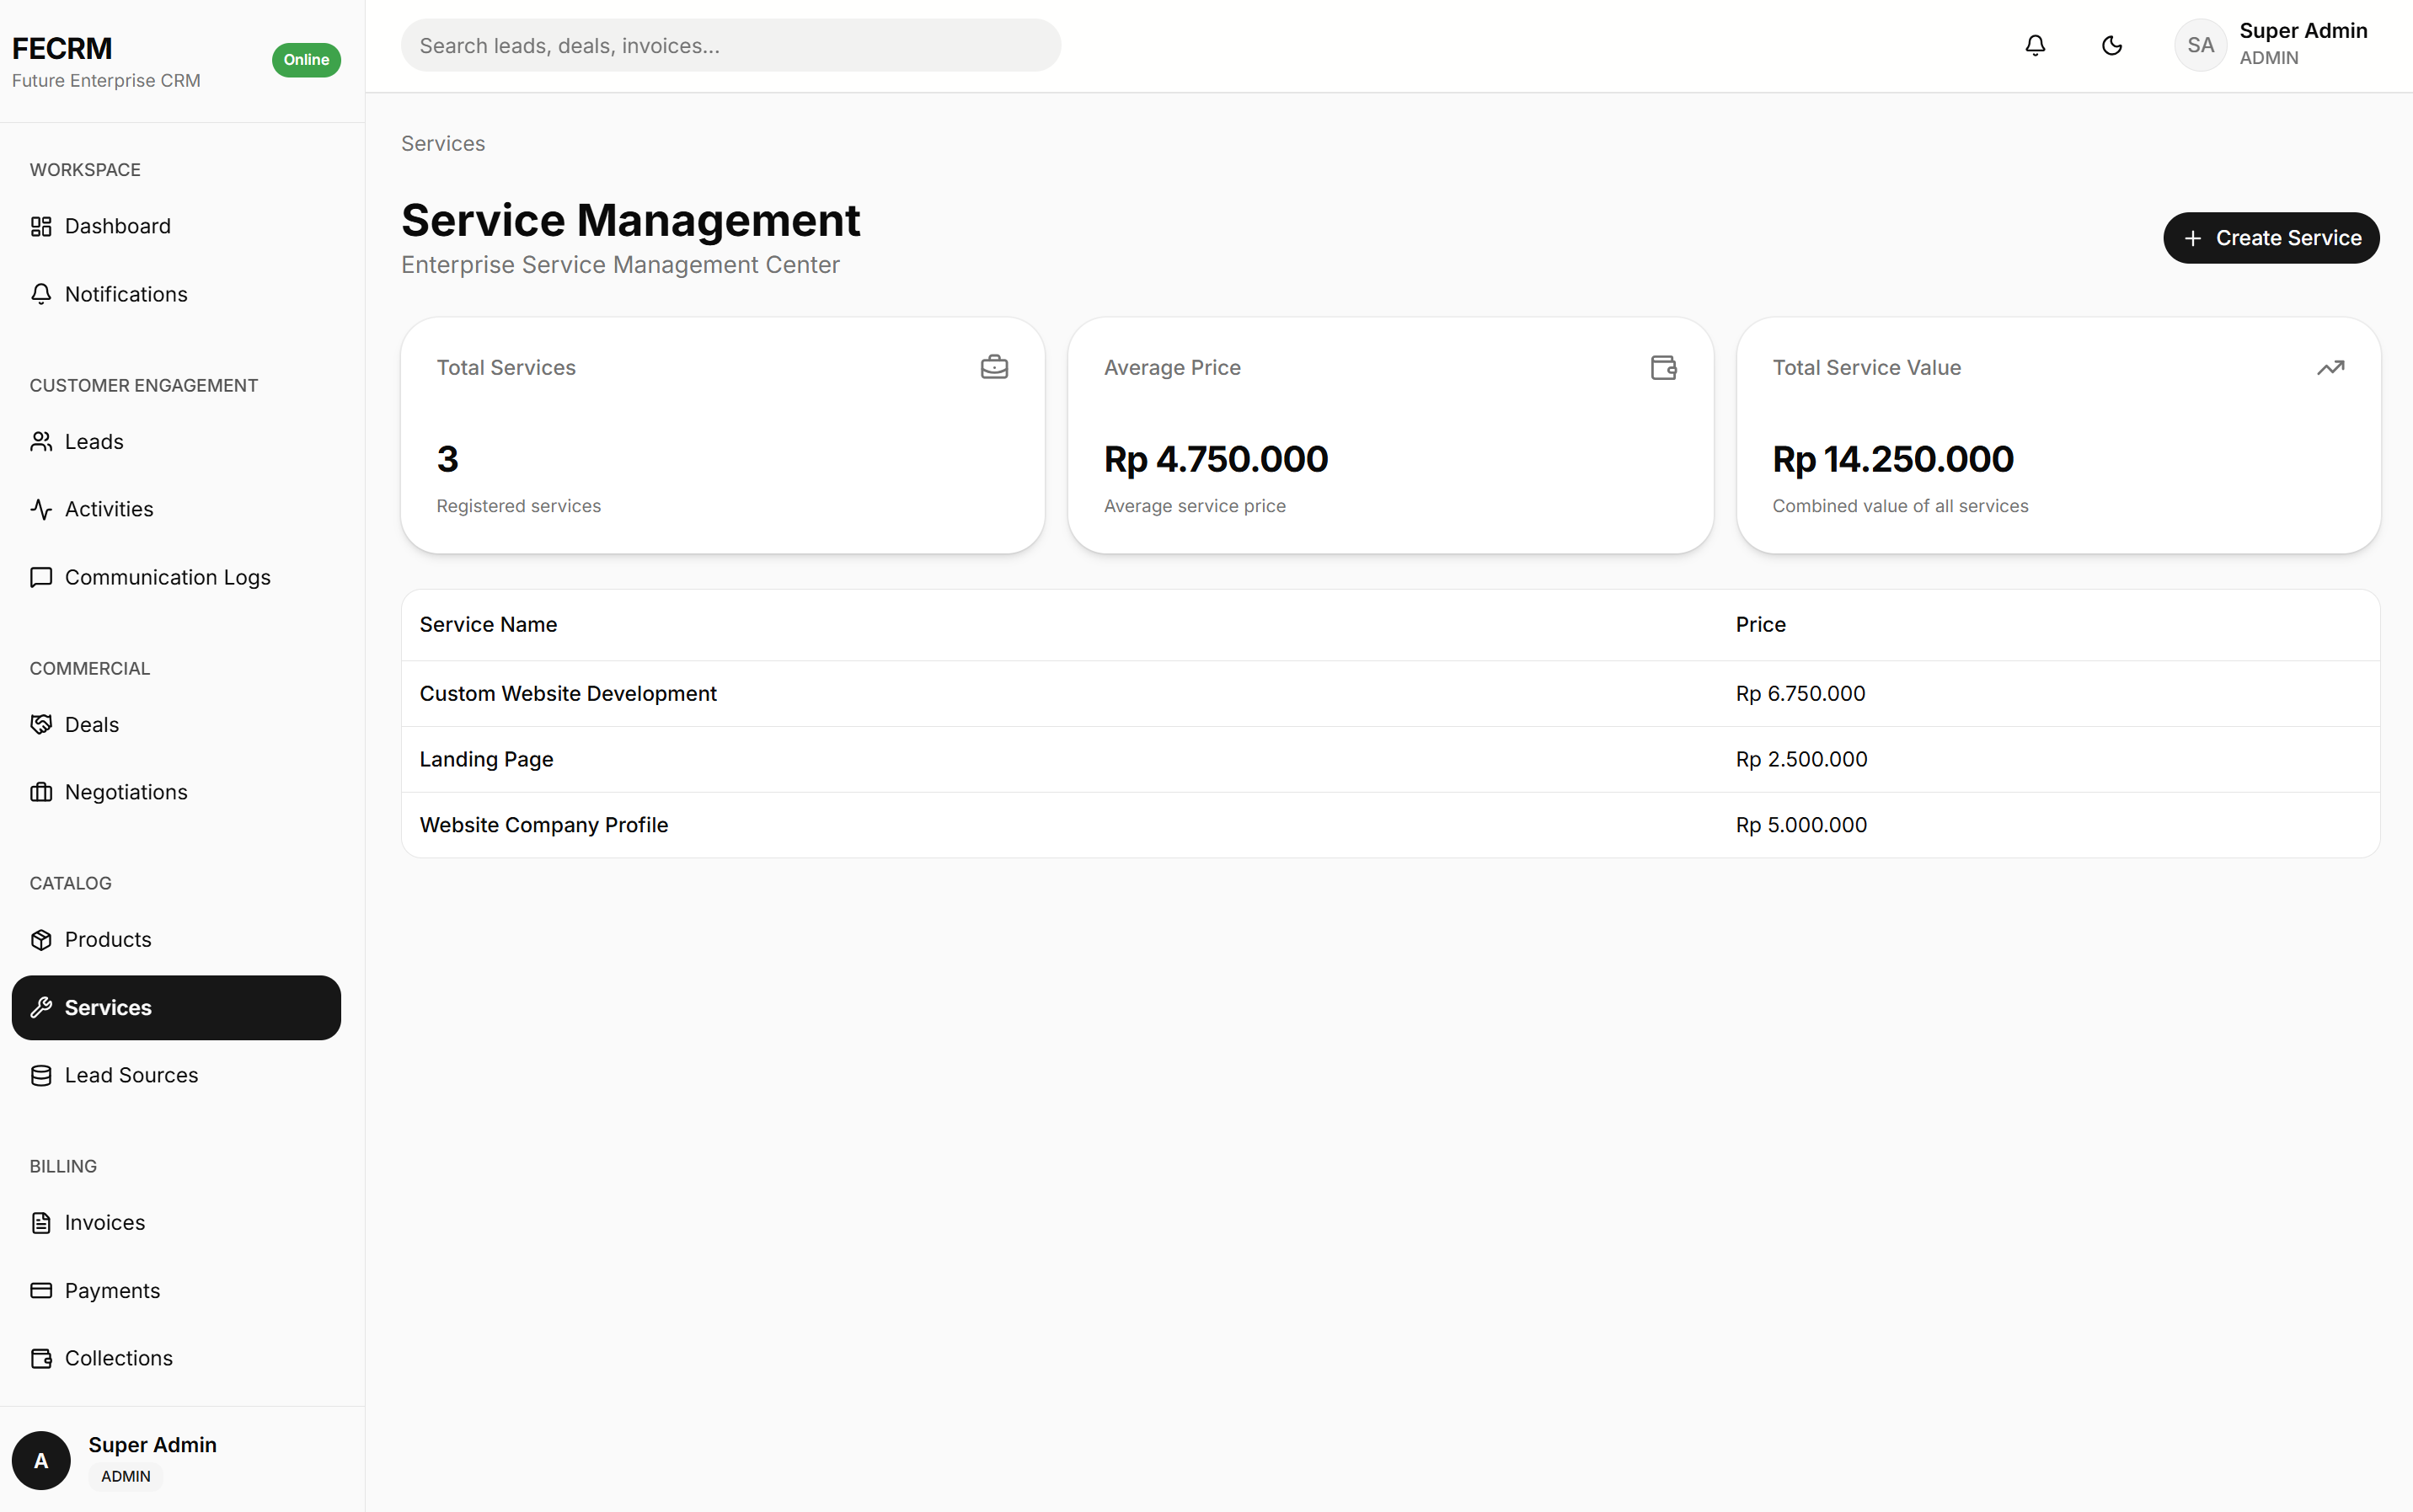Click the Lead Sources database icon
The image size is (2413, 1512).
tap(41, 1075)
